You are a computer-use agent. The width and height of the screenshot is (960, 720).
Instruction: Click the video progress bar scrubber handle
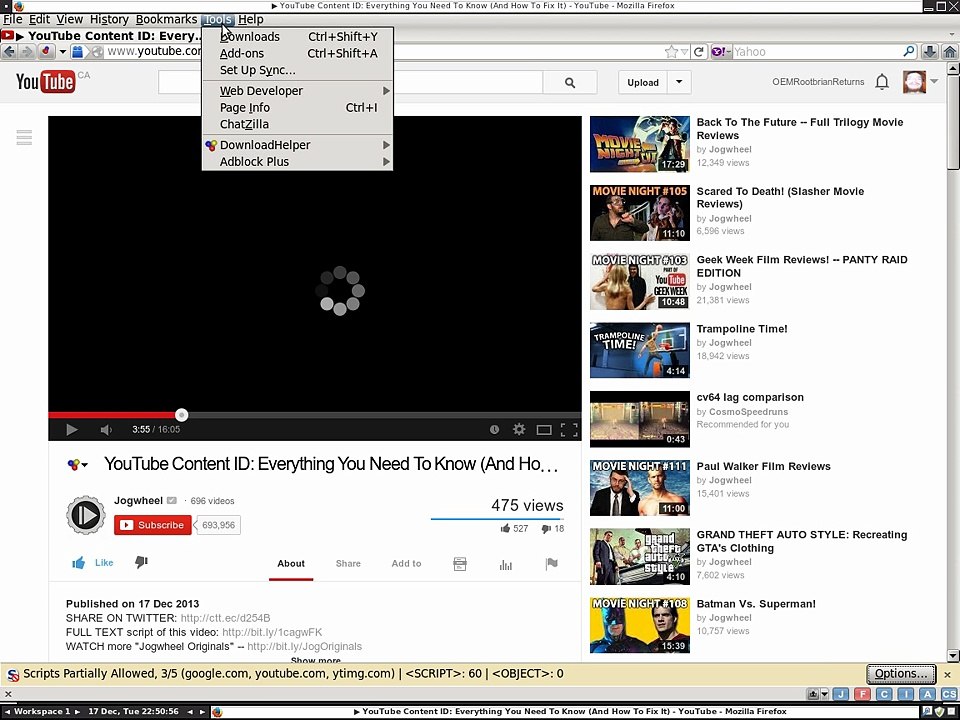pos(181,415)
